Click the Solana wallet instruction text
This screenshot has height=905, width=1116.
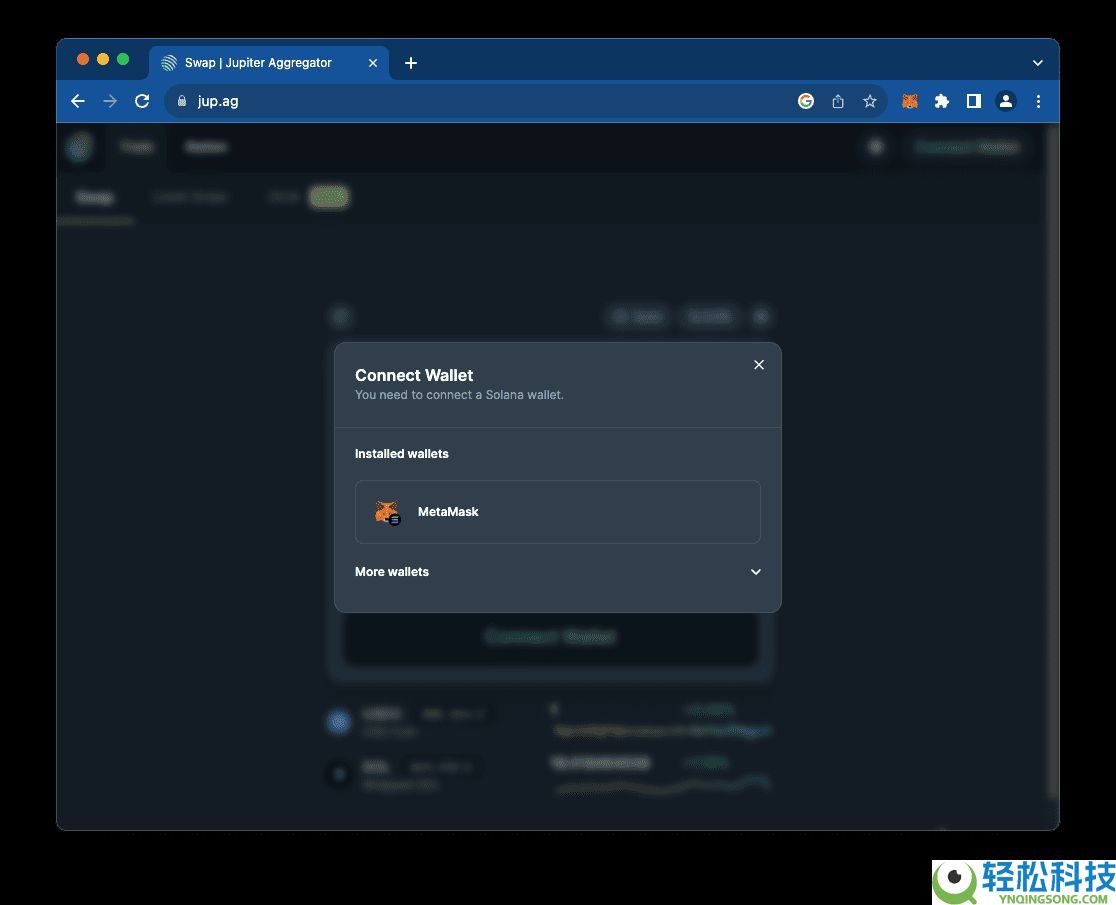pyautogui.click(x=459, y=395)
